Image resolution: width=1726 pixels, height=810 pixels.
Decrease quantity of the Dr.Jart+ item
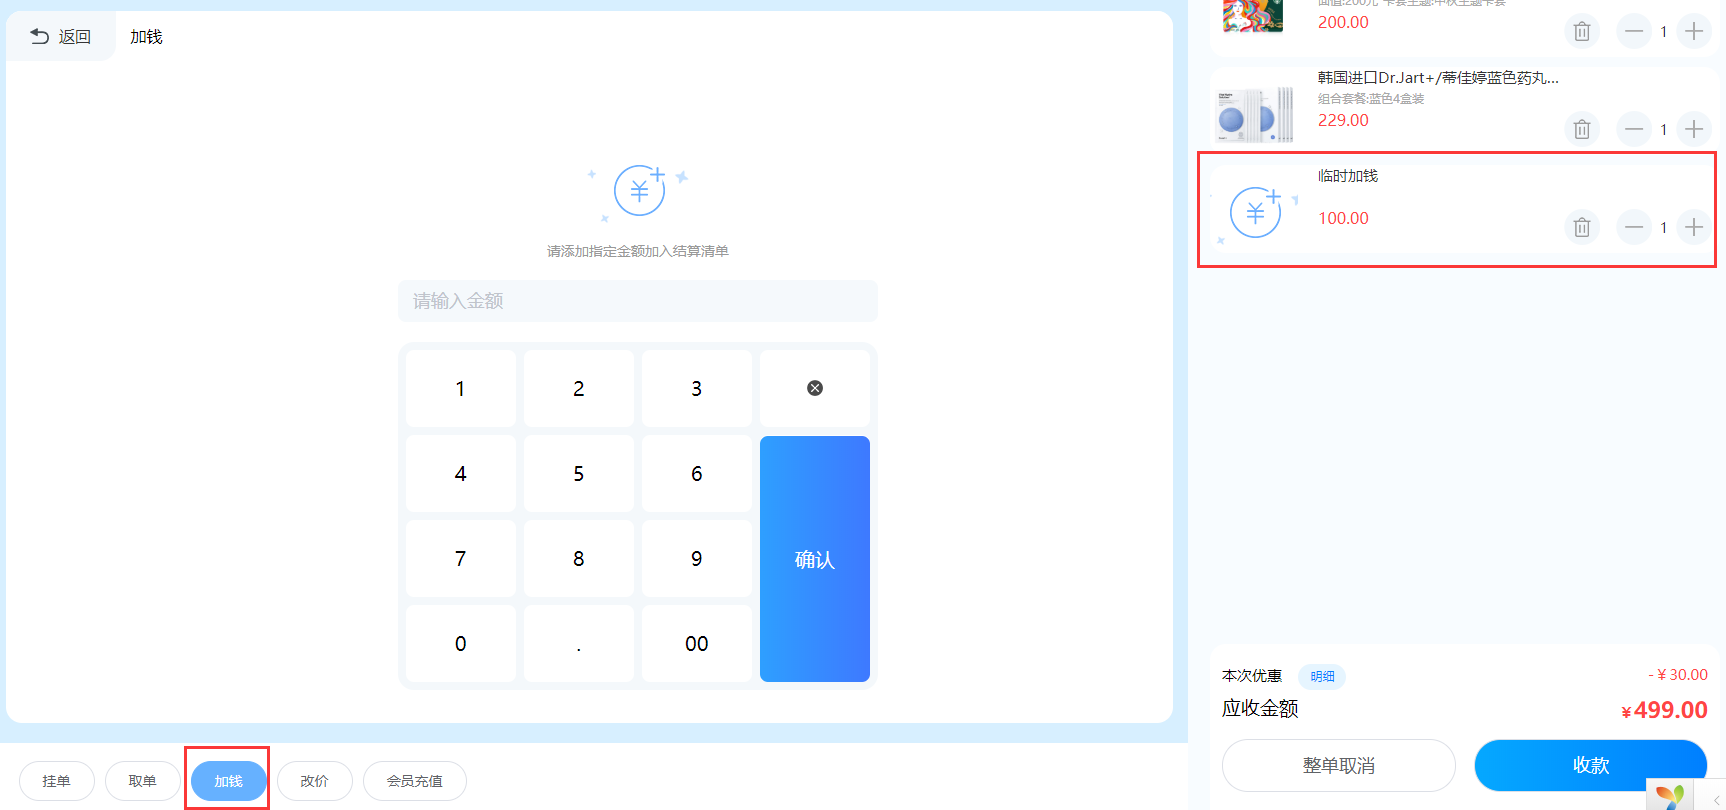[1634, 129]
